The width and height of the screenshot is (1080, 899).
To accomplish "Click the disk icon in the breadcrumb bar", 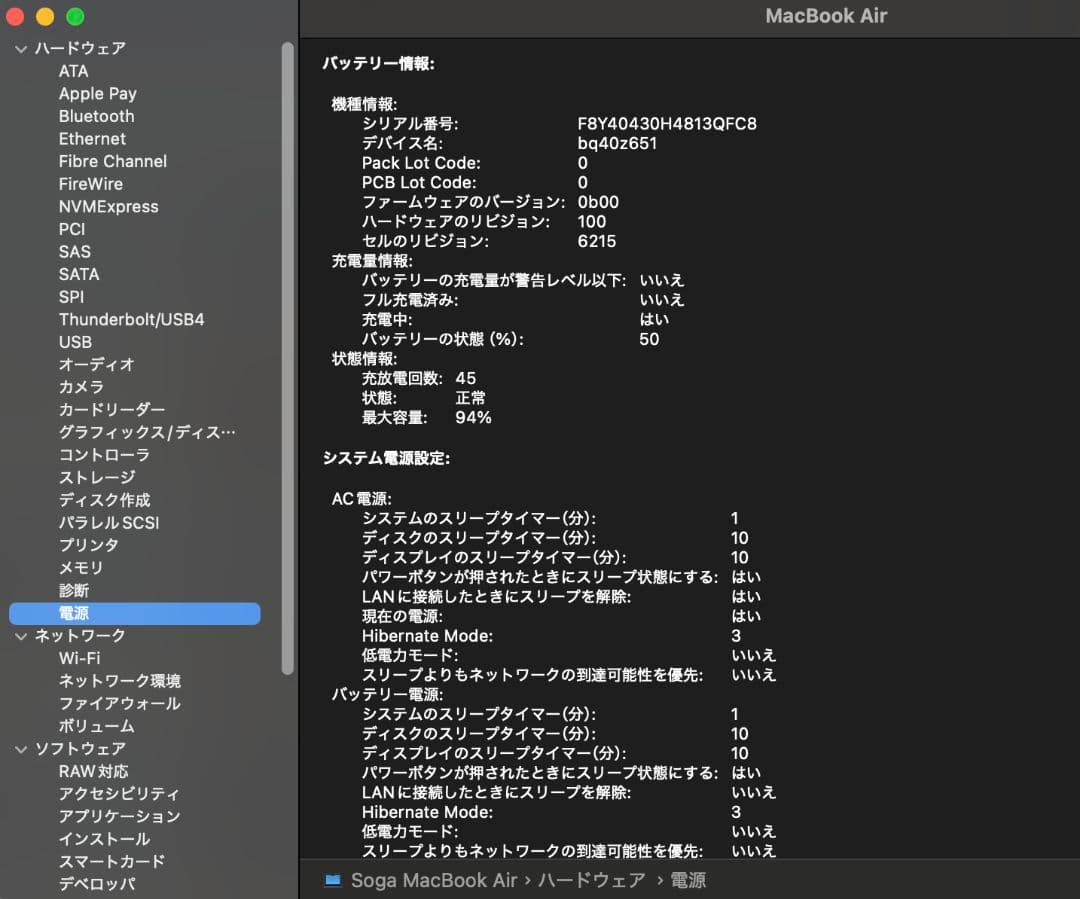I will coord(334,881).
